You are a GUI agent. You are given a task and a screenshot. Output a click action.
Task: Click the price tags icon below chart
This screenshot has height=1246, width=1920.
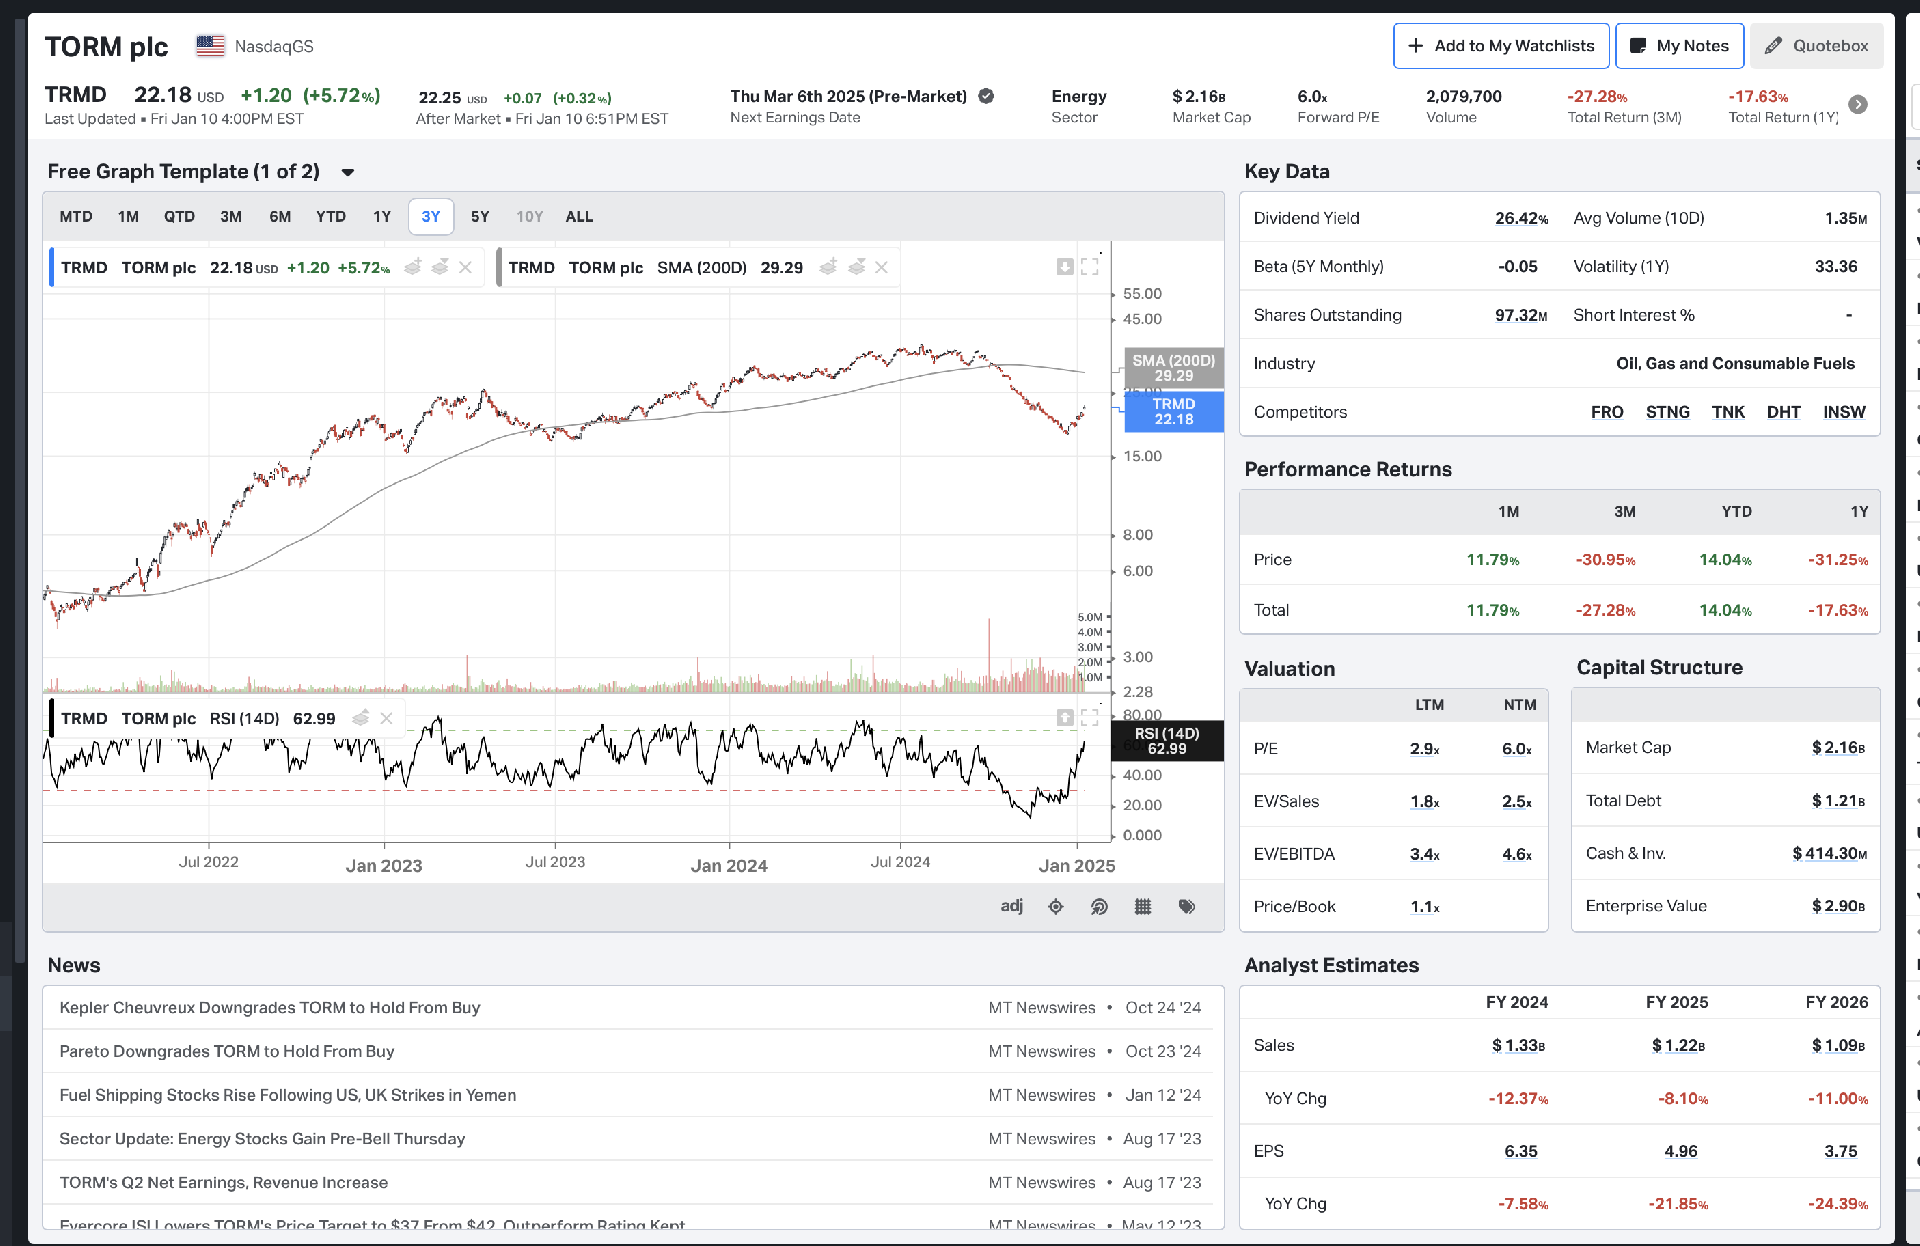(1187, 906)
